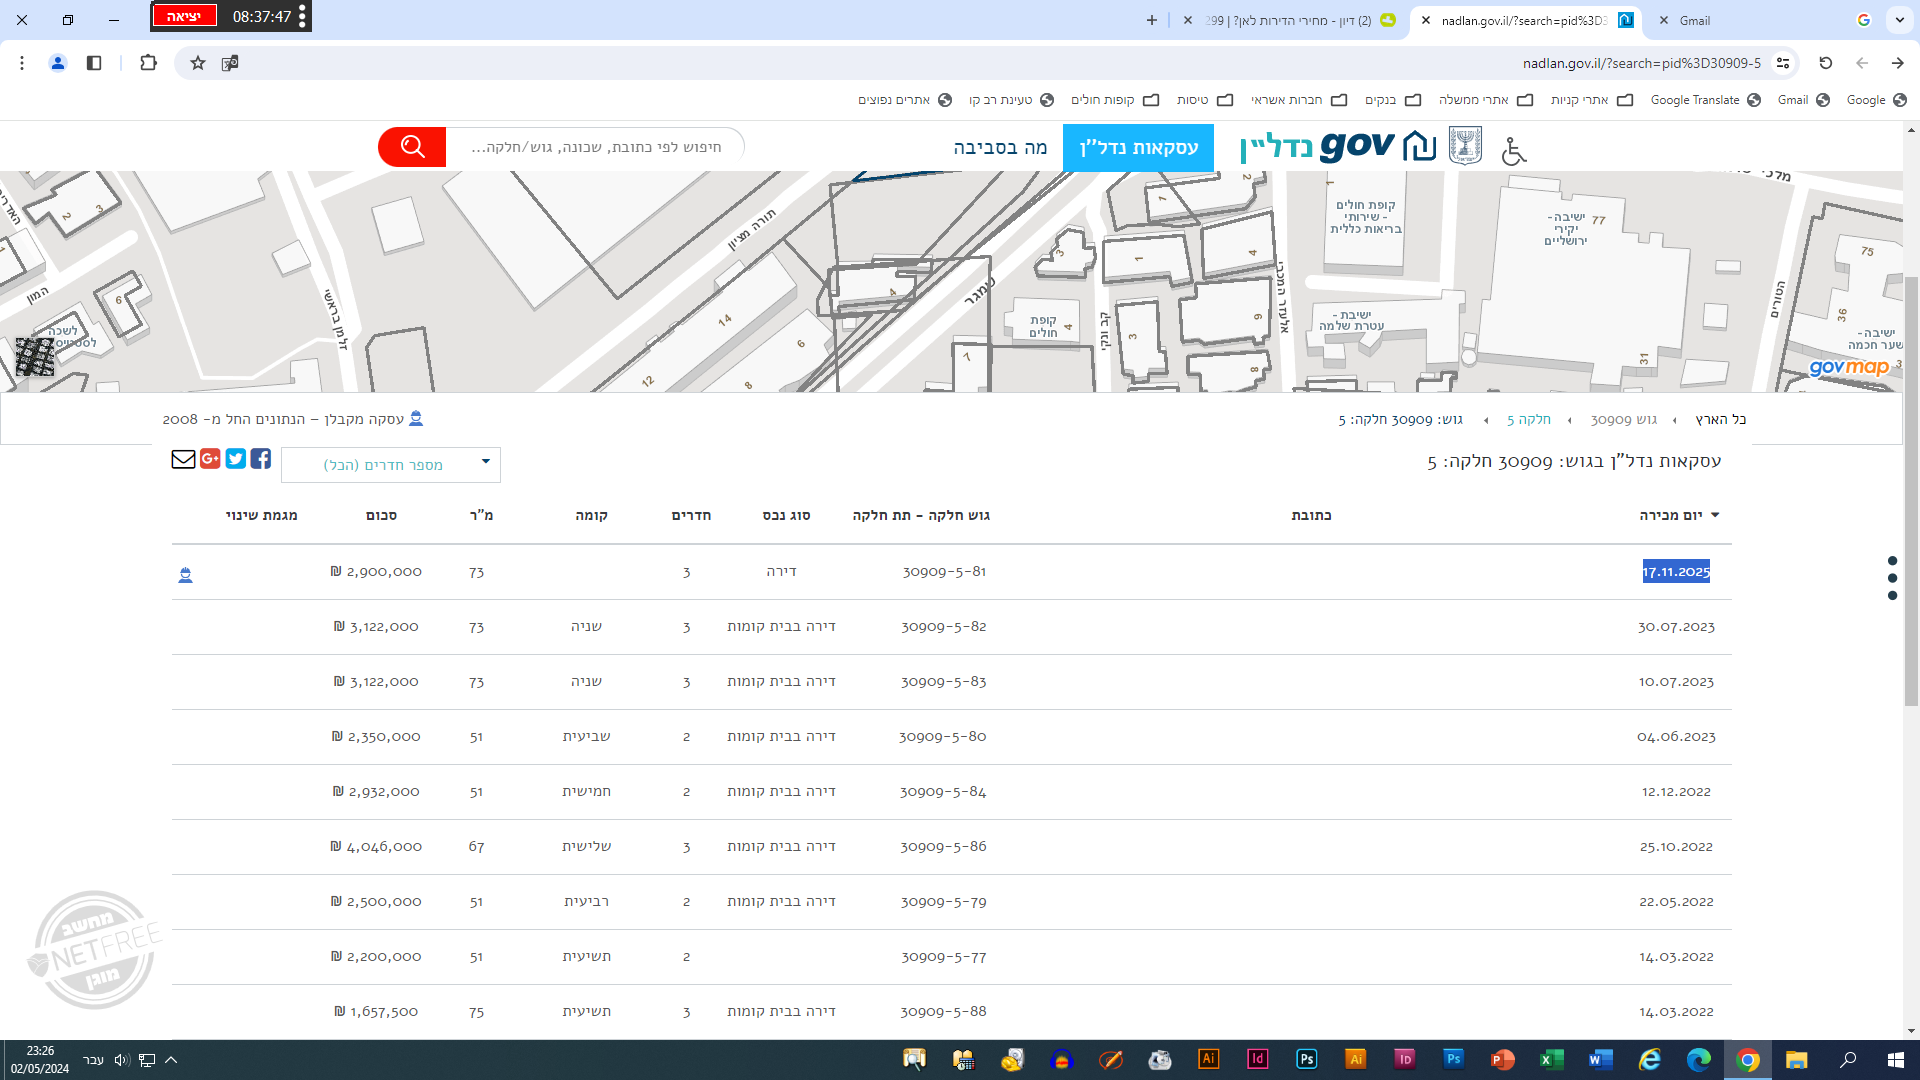1920x1080 pixels.
Task: Share via the Facebook icon
Action: 261,459
